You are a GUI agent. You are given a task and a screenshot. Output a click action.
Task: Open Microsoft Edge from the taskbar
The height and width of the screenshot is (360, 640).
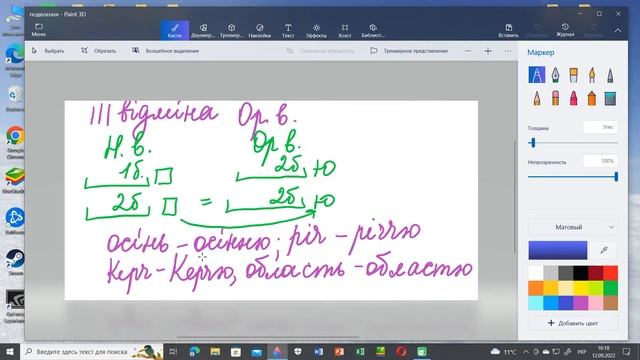click(x=194, y=351)
